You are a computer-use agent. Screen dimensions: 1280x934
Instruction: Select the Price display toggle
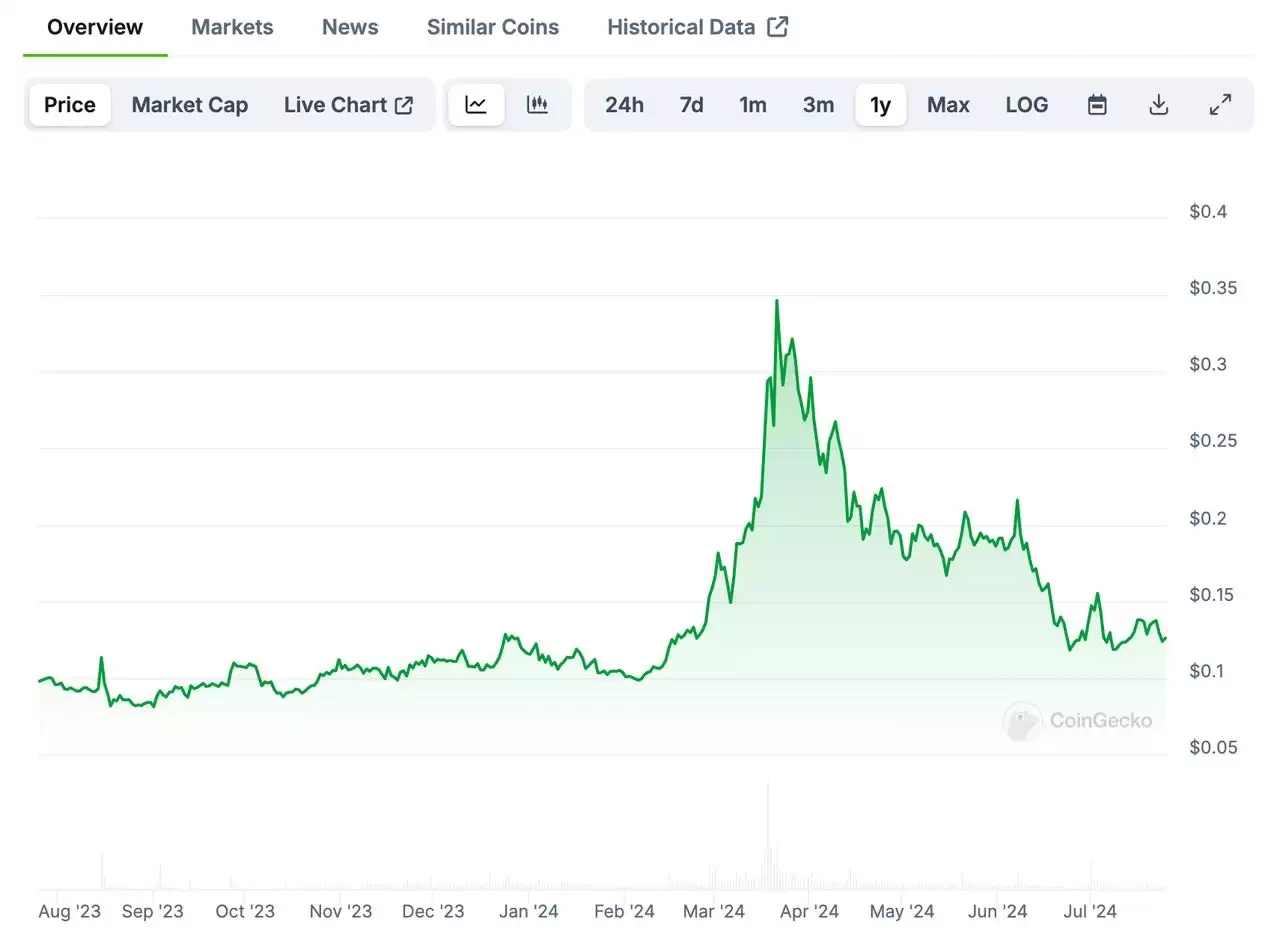69,104
